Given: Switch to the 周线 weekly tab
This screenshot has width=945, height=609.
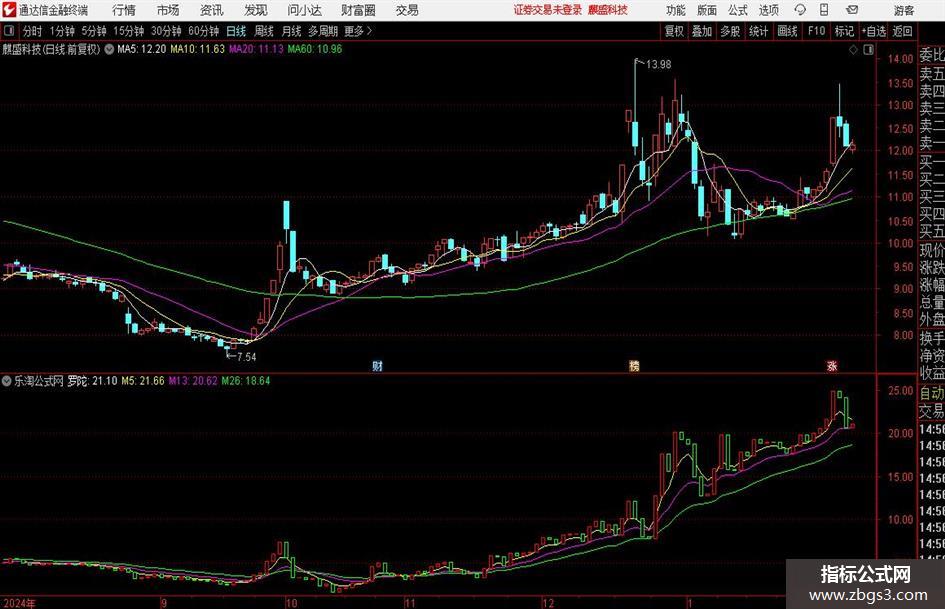Looking at the screenshot, I should pyautogui.click(x=264, y=31).
